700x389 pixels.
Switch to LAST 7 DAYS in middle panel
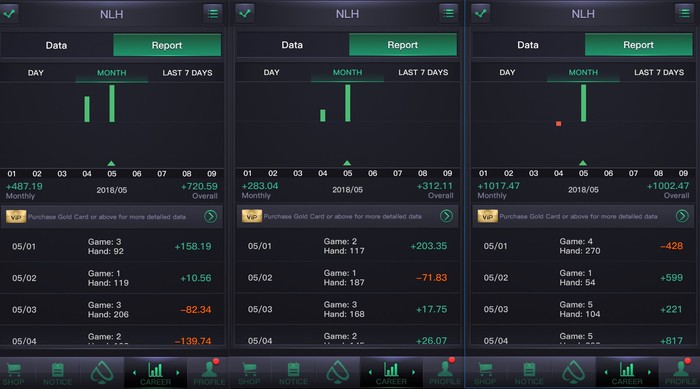(x=423, y=72)
